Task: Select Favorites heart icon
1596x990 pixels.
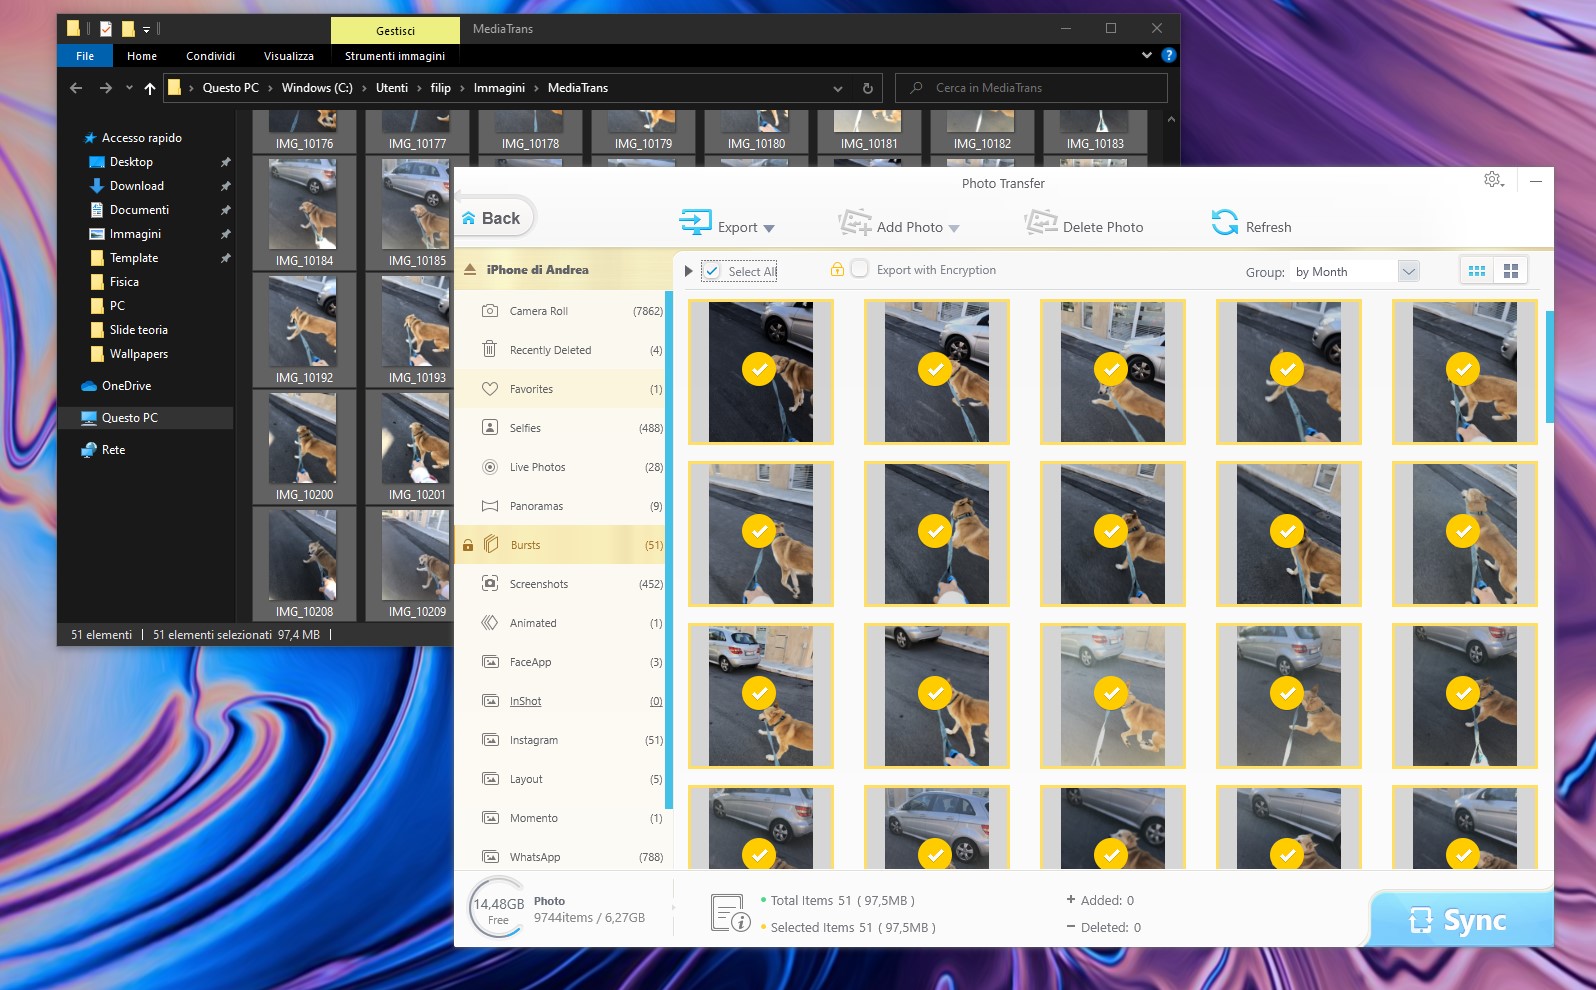Action: click(x=490, y=389)
